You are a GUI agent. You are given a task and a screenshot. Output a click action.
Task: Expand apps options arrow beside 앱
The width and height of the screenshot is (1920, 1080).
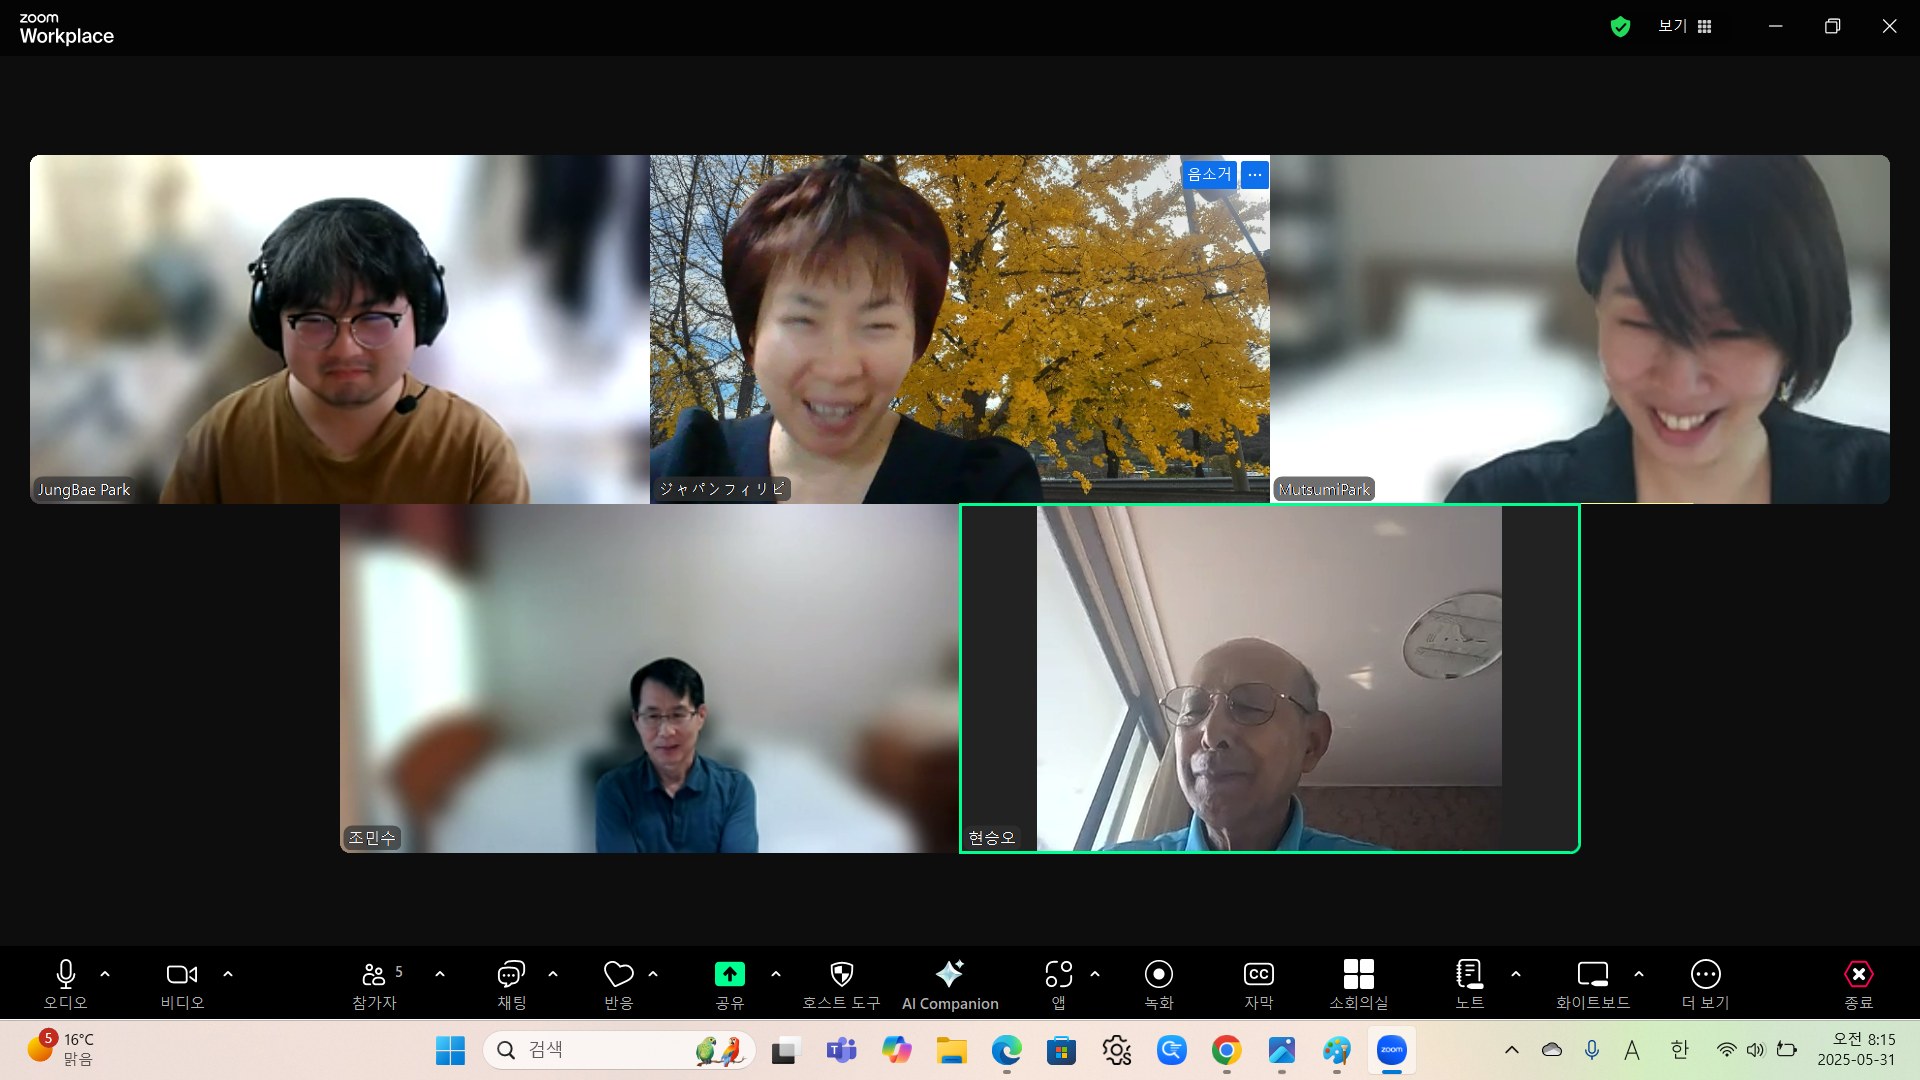tap(1095, 974)
